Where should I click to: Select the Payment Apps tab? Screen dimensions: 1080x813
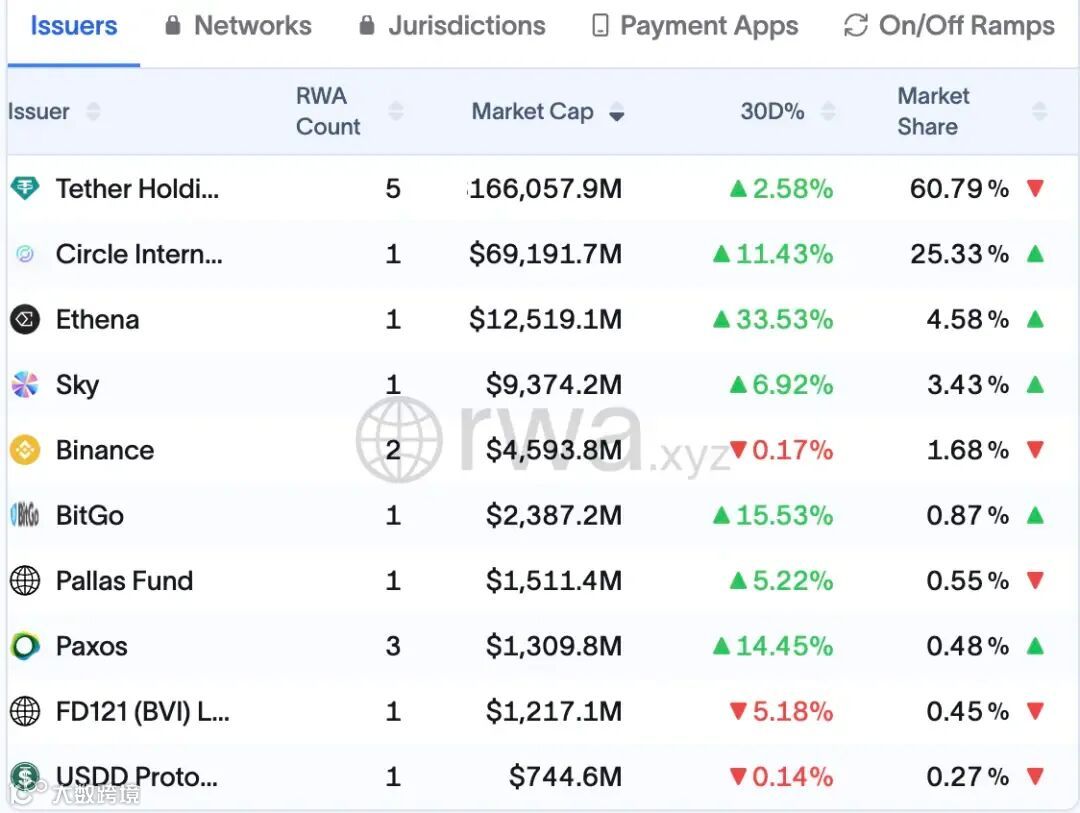[696, 26]
